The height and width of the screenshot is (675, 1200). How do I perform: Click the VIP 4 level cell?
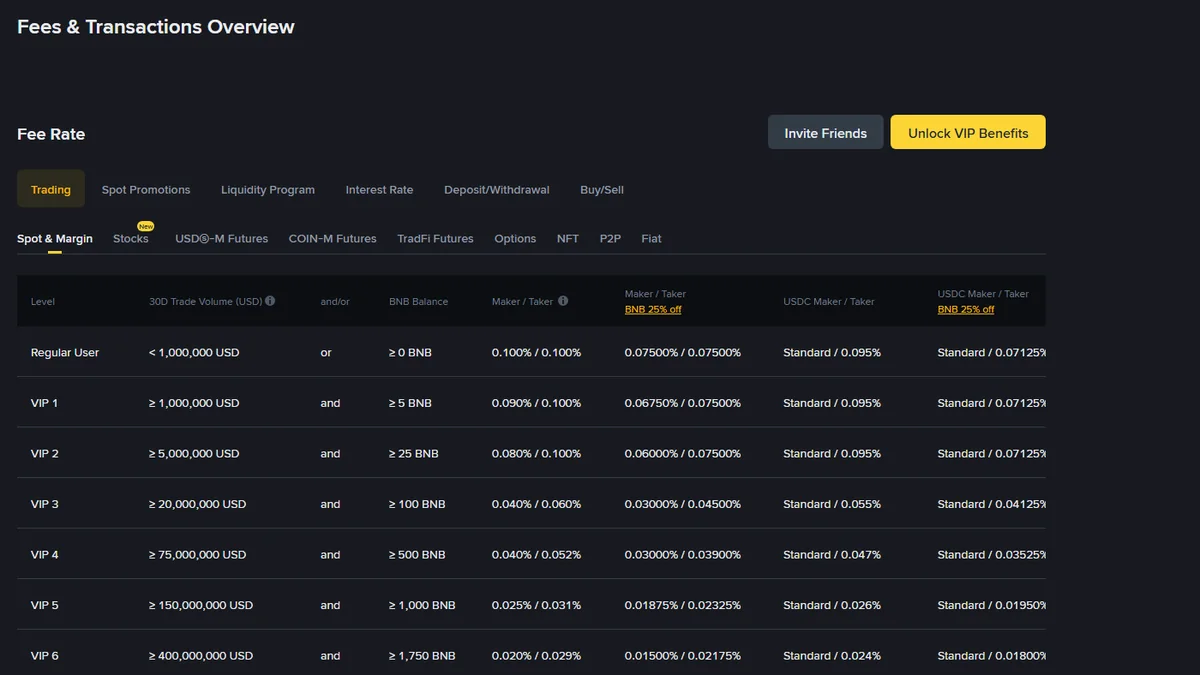pyautogui.click(x=45, y=554)
